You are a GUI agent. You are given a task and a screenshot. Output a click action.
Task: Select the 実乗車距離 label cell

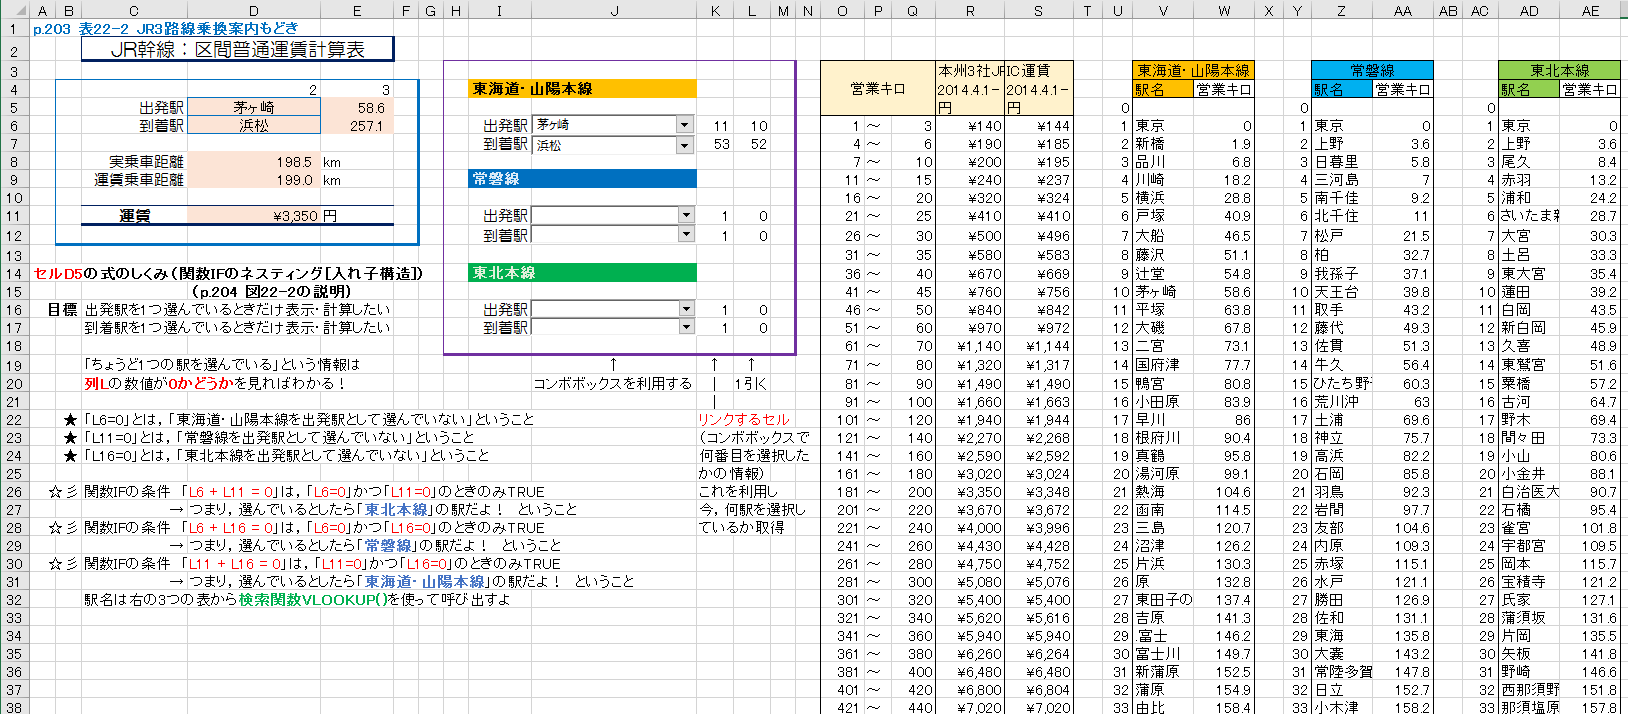click(135, 161)
